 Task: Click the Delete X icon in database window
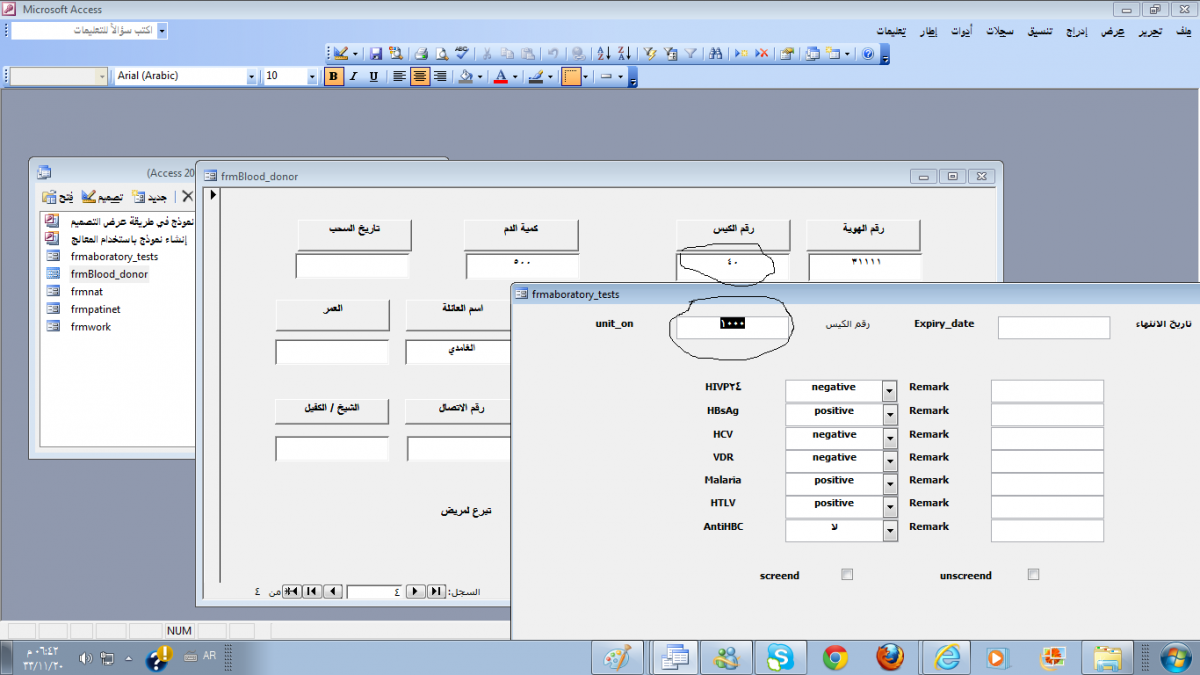point(186,197)
